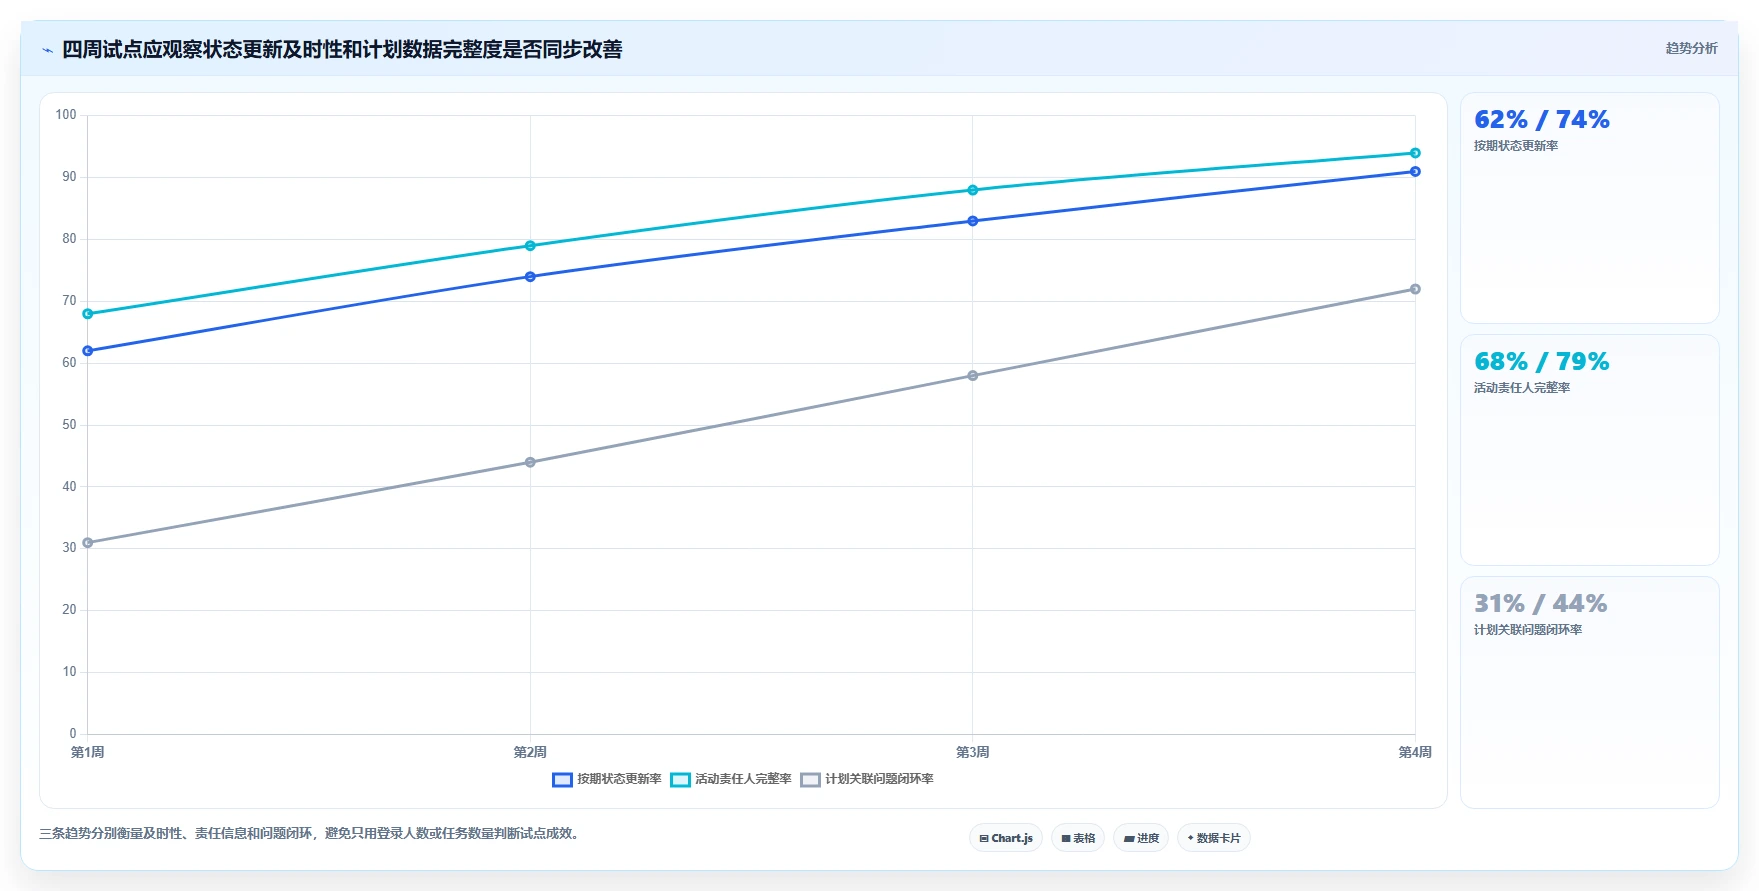Viewport: 1759px width, 891px height.
Task: Click the 计划关联问题闭环率 caption in the KPI card
Action: click(x=1528, y=630)
